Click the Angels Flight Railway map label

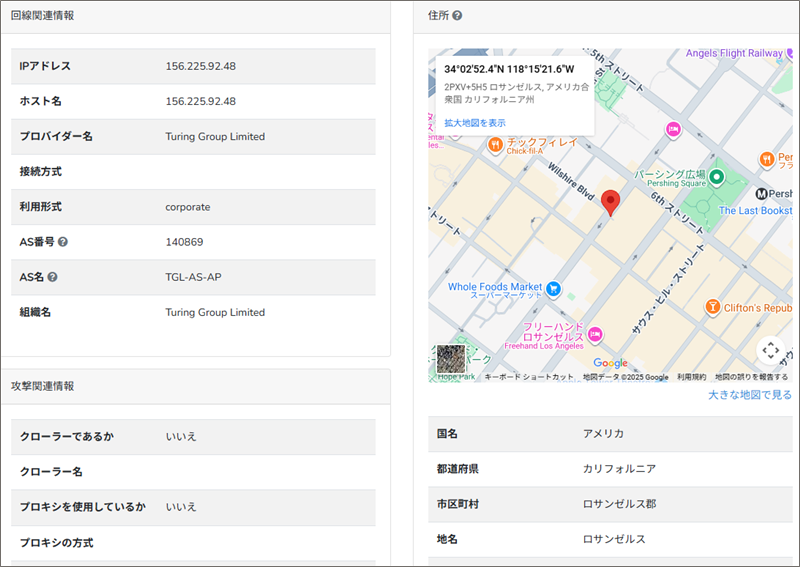[733, 53]
